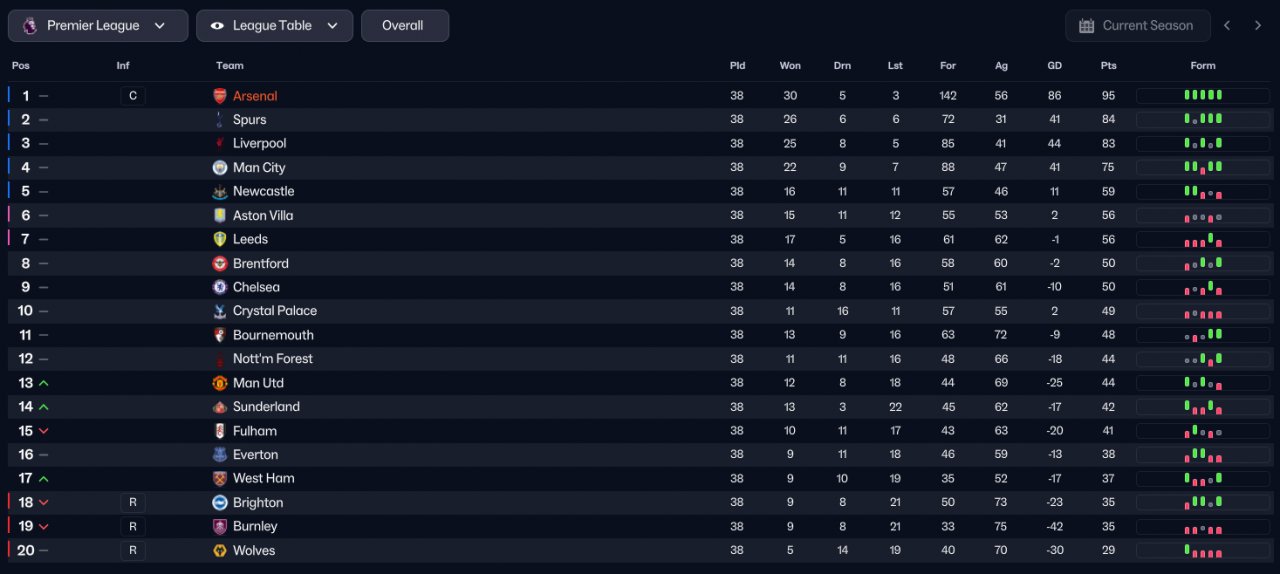
Task: Click the calendar icon beside Current Season
Action: (x=1086, y=26)
